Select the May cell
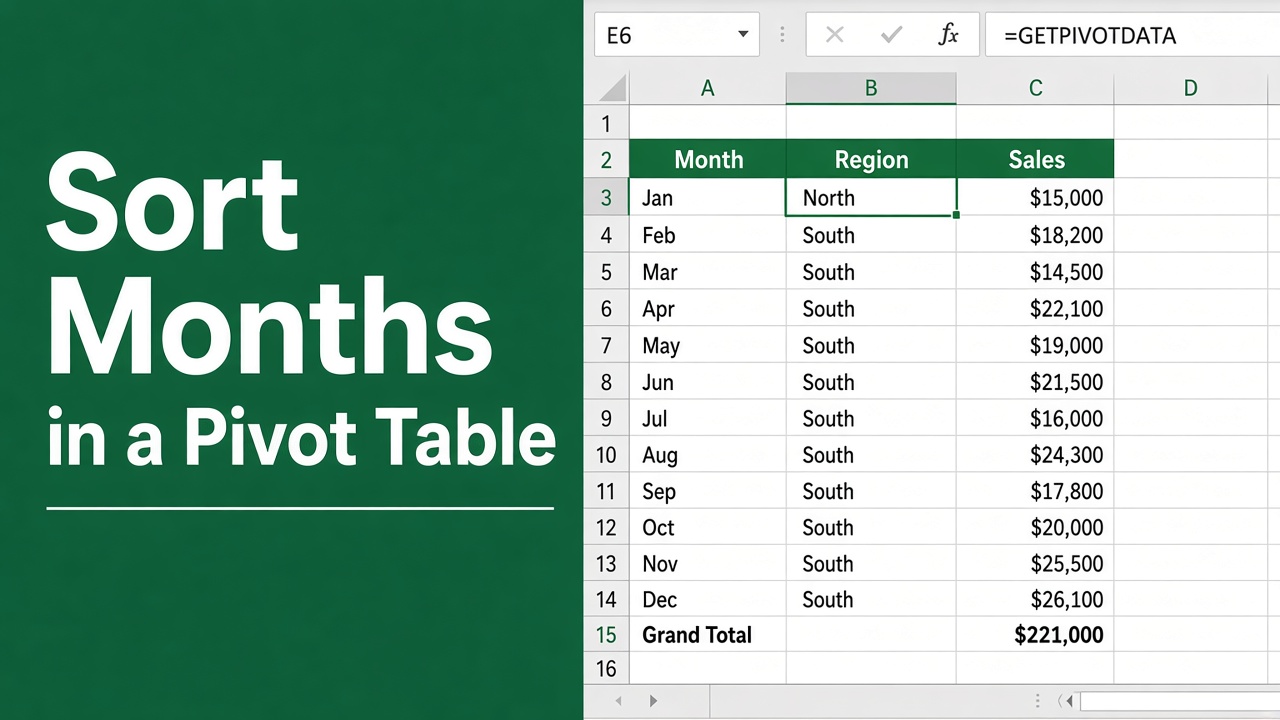Image resolution: width=1280 pixels, height=720 pixels. [707, 345]
